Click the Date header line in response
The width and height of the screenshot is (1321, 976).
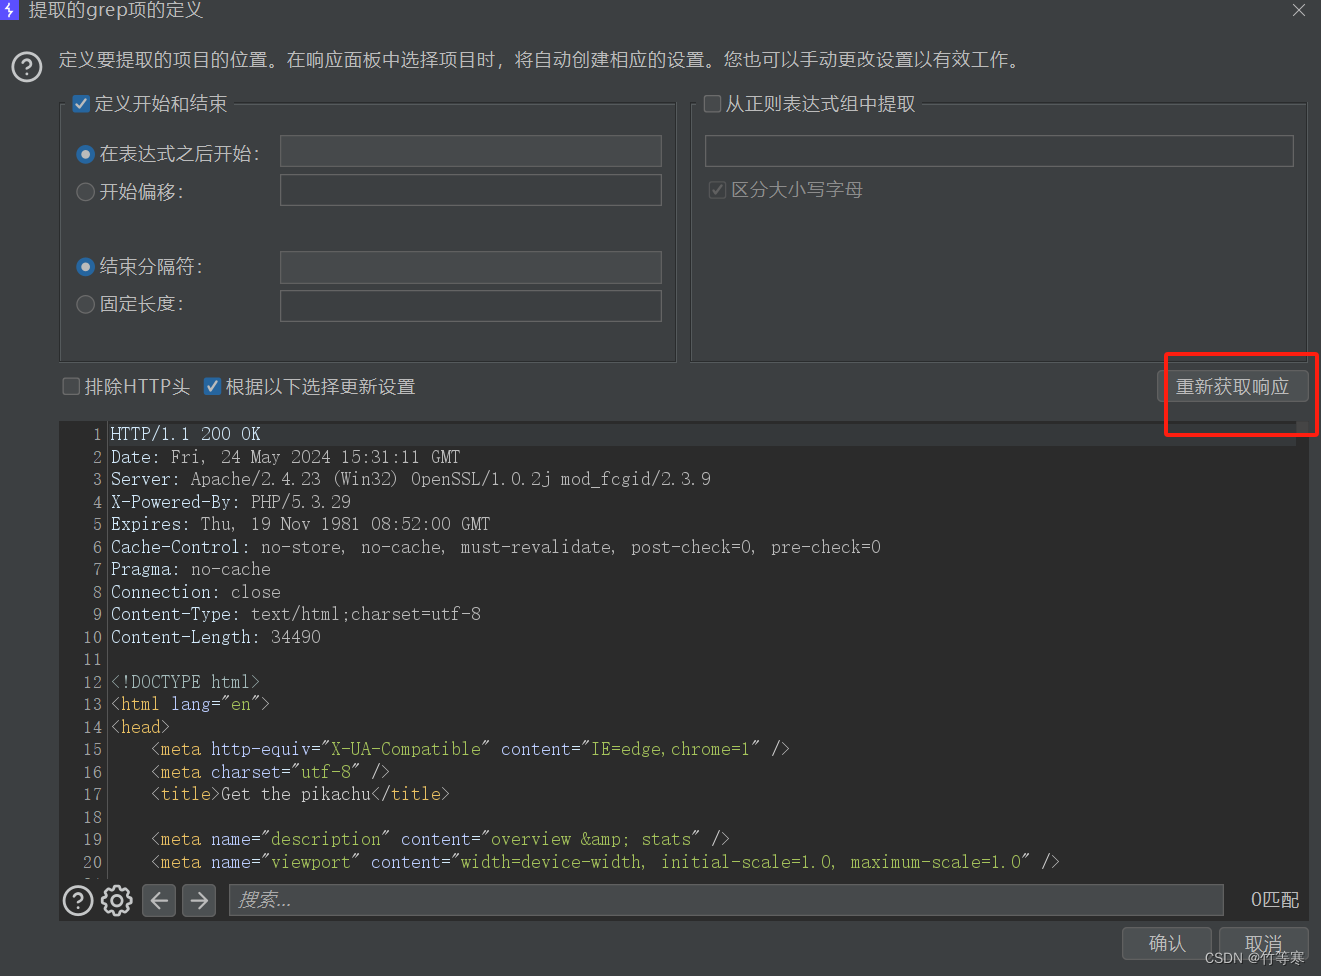(285, 457)
